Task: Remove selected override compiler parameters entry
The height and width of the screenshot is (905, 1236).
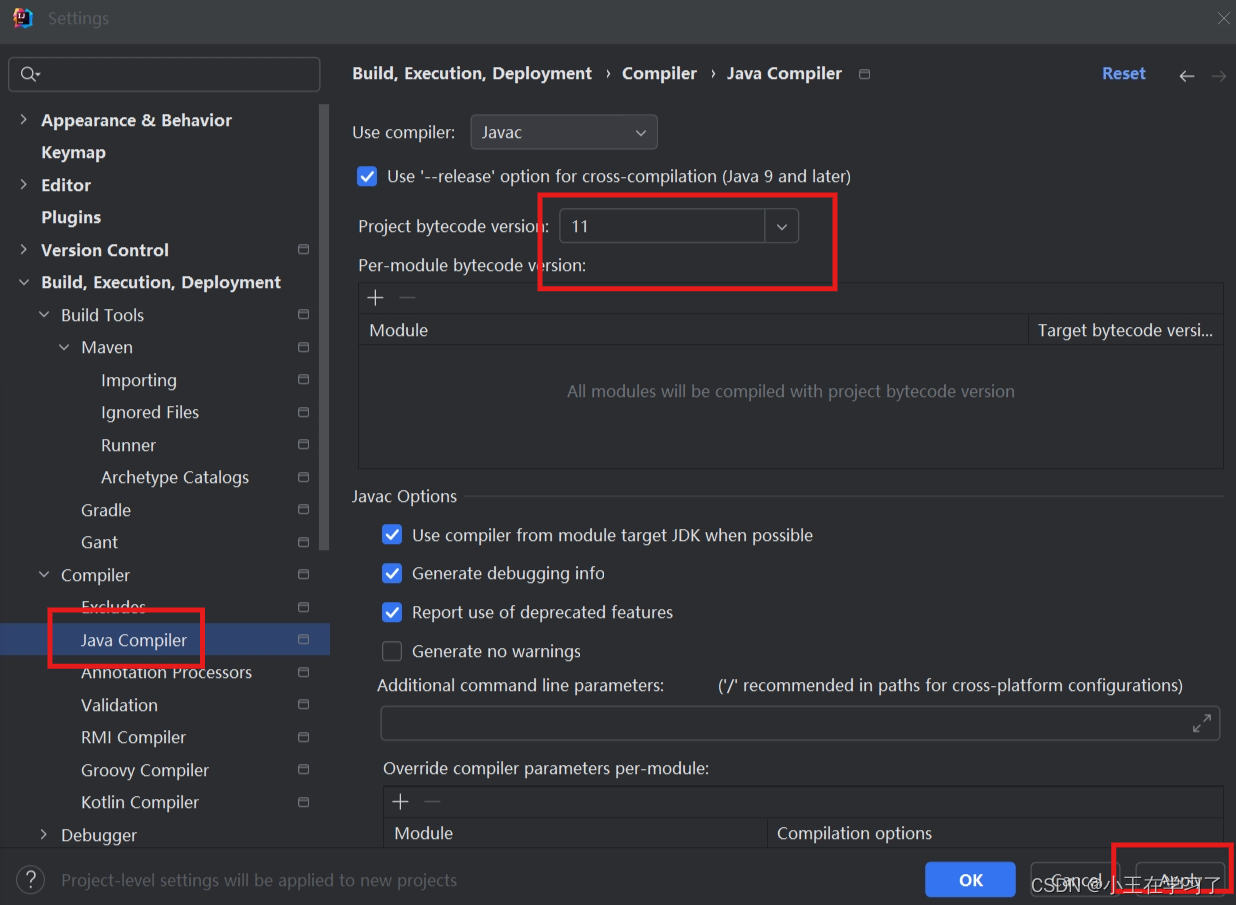Action: pos(432,802)
